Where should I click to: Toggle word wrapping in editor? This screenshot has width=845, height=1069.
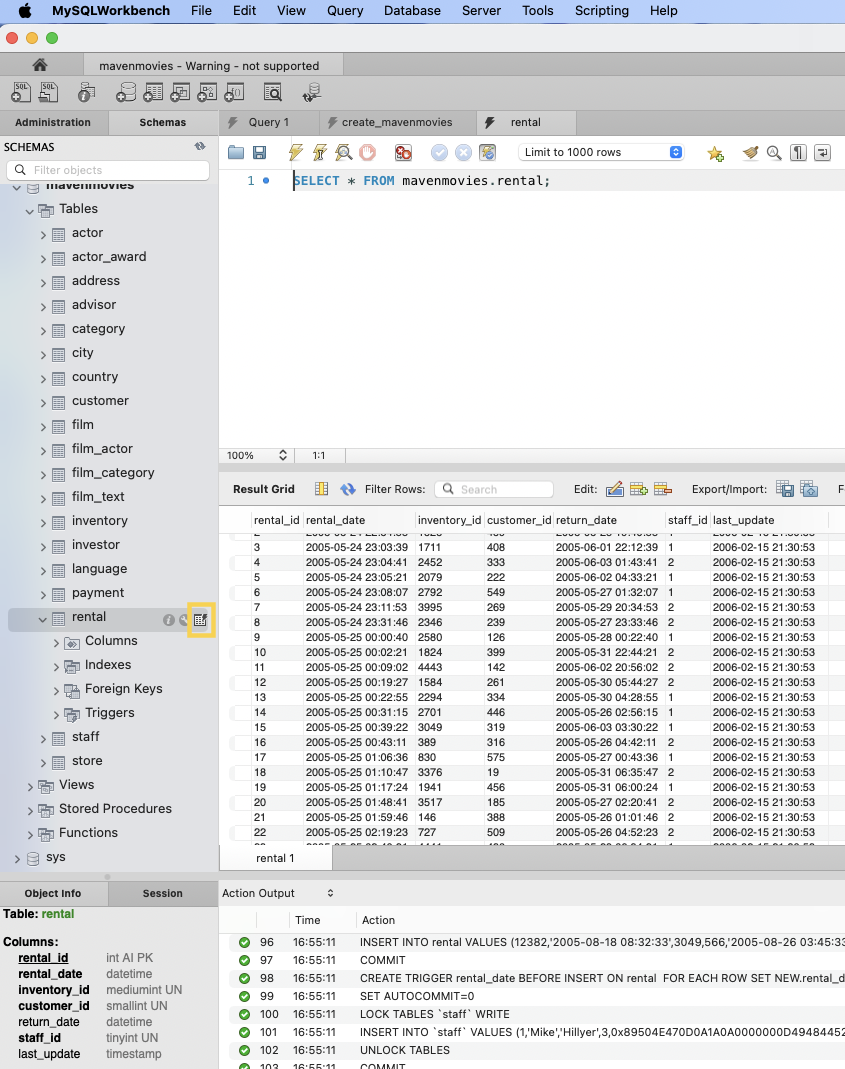(822, 153)
